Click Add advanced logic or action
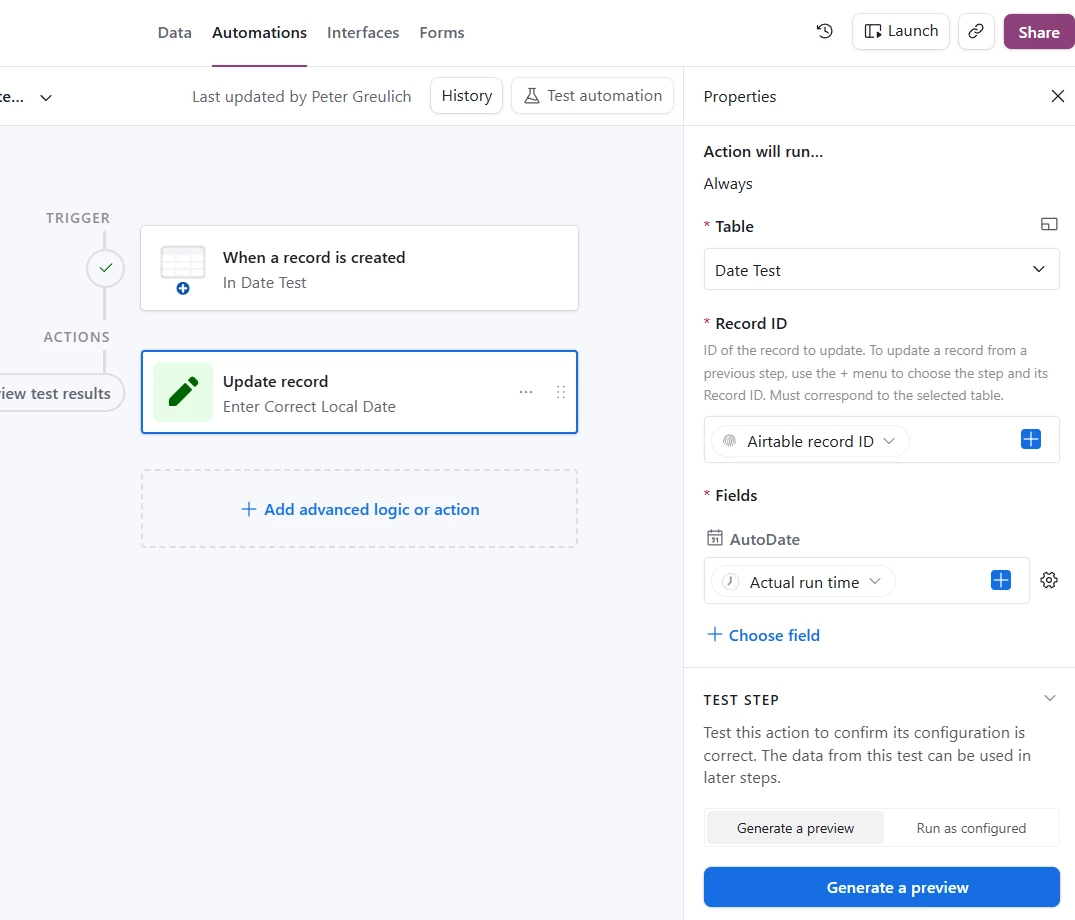 click(359, 509)
